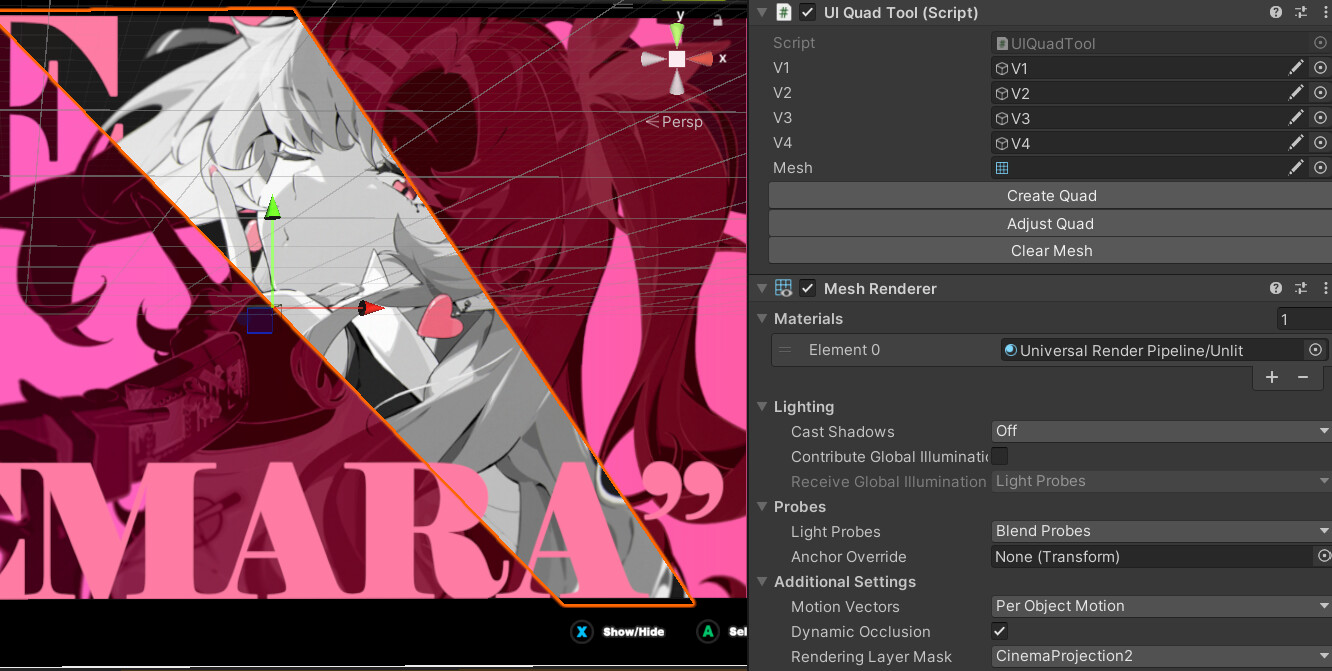Click the Element 0 label
1332x671 pixels.
tap(844, 350)
